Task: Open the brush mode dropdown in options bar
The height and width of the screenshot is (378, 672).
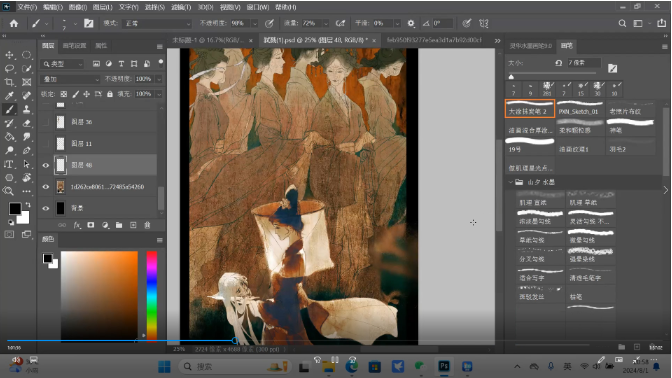Action: click(x=157, y=23)
